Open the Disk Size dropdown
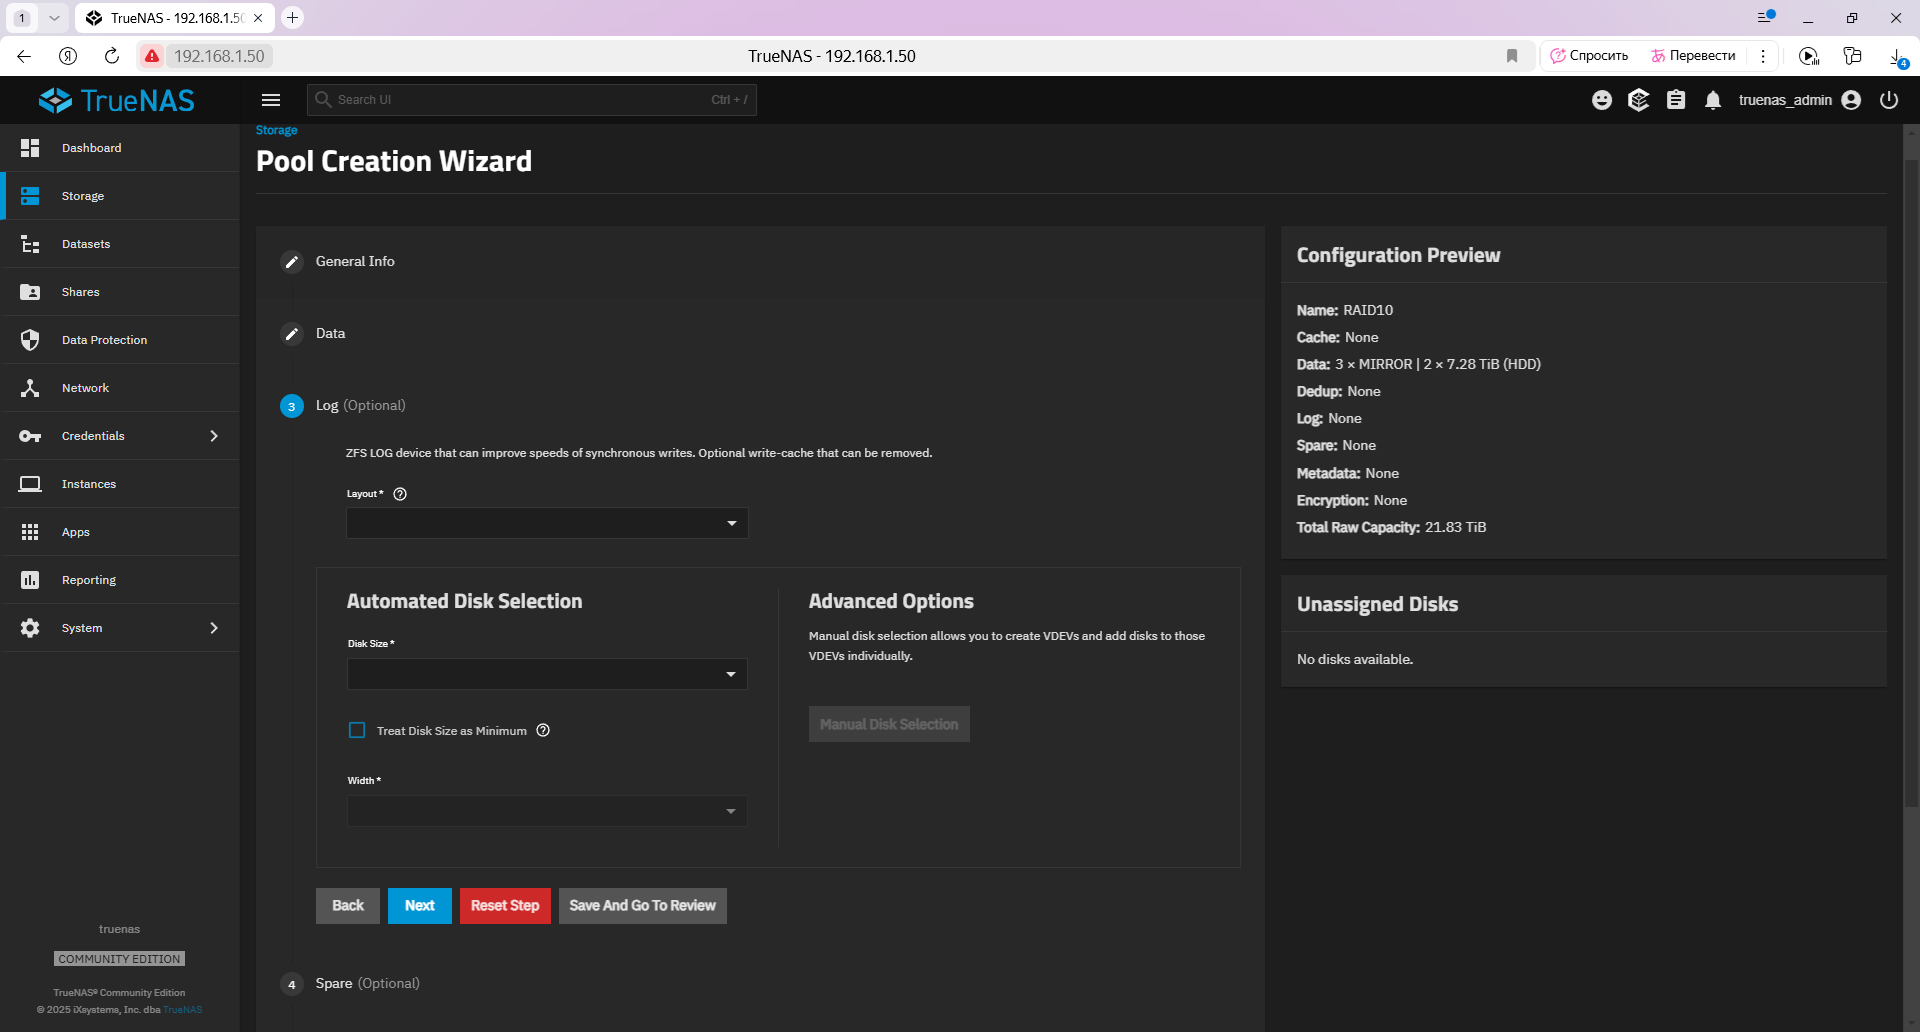Viewport: 1920px width, 1032px height. 547,674
